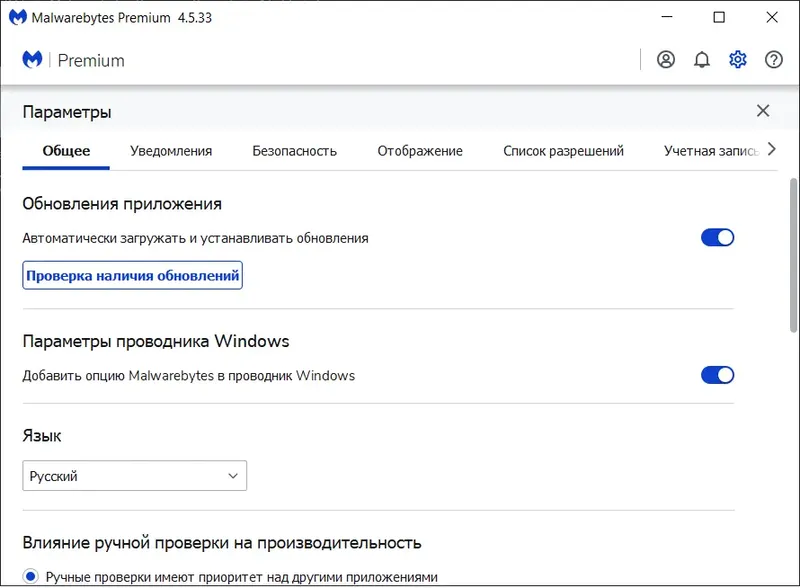Image resolution: width=800 pixels, height=588 pixels.
Task: Select the Общее tab
Action: [x=64, y=149]
